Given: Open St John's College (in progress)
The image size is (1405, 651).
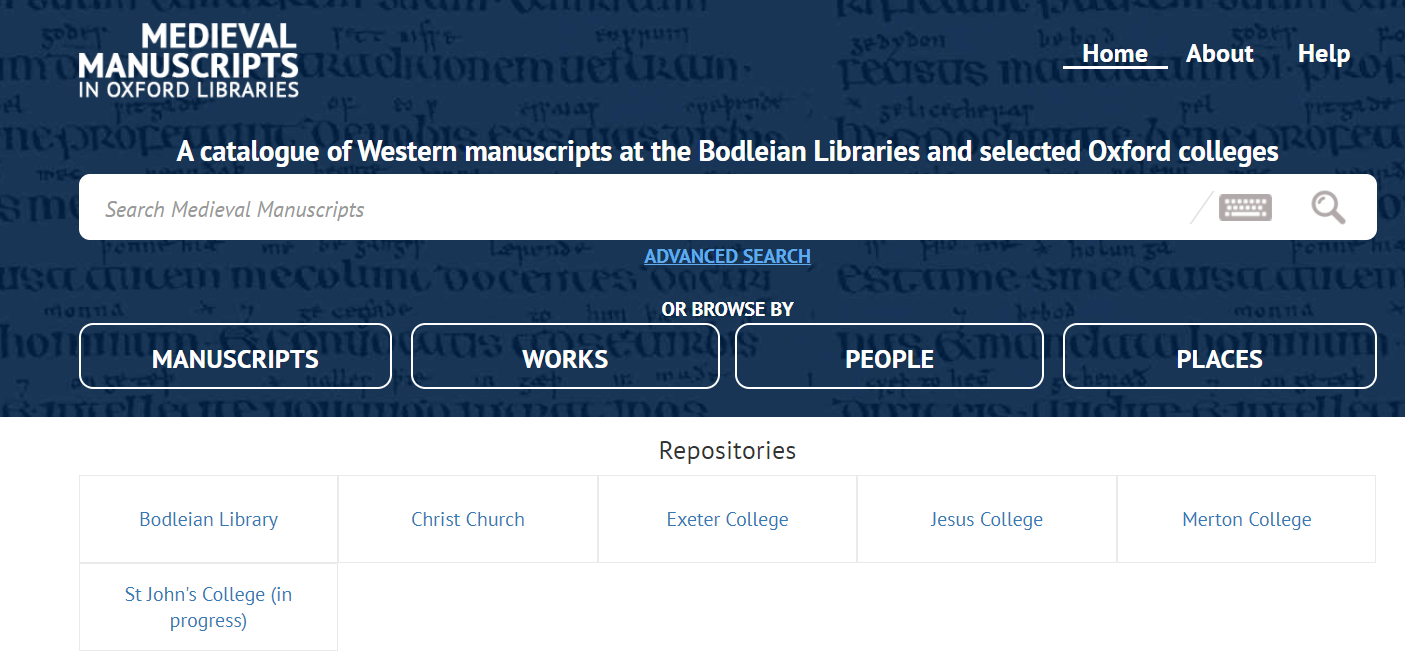Looking at the screenshot, I should 208,607.
